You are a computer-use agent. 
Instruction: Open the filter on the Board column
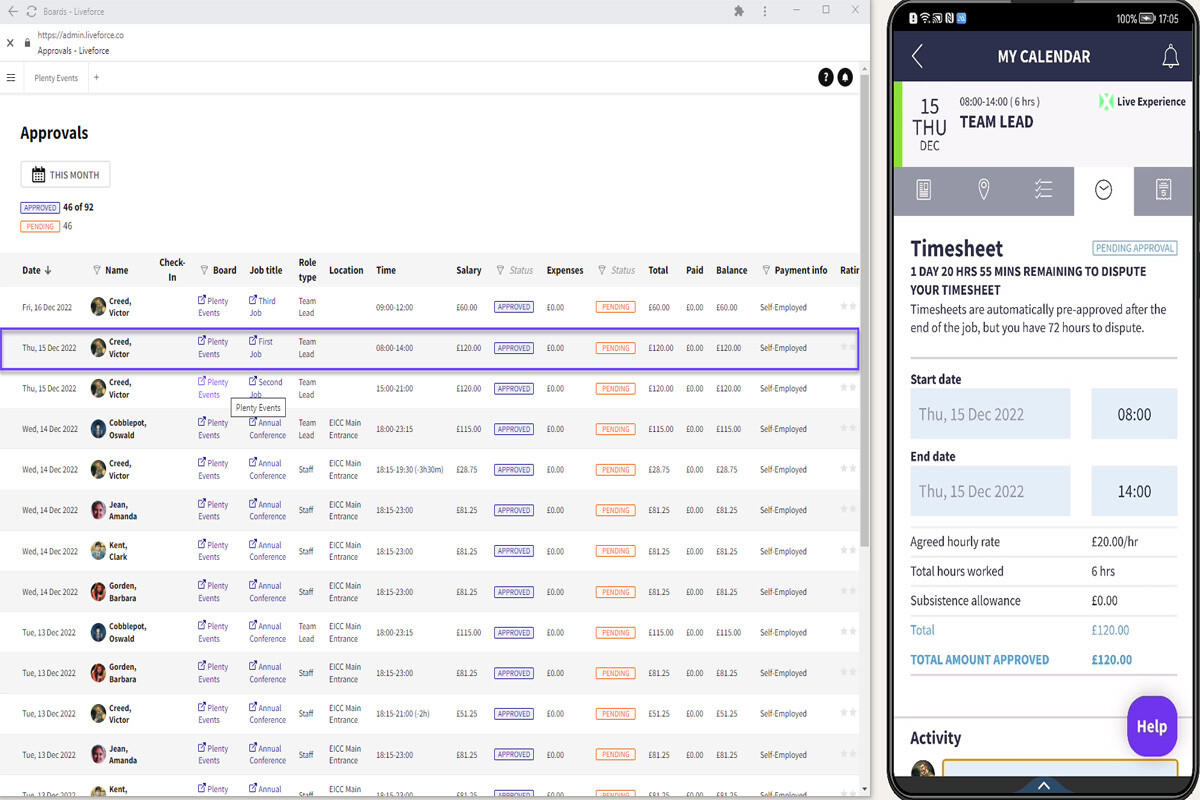(204, 270)
